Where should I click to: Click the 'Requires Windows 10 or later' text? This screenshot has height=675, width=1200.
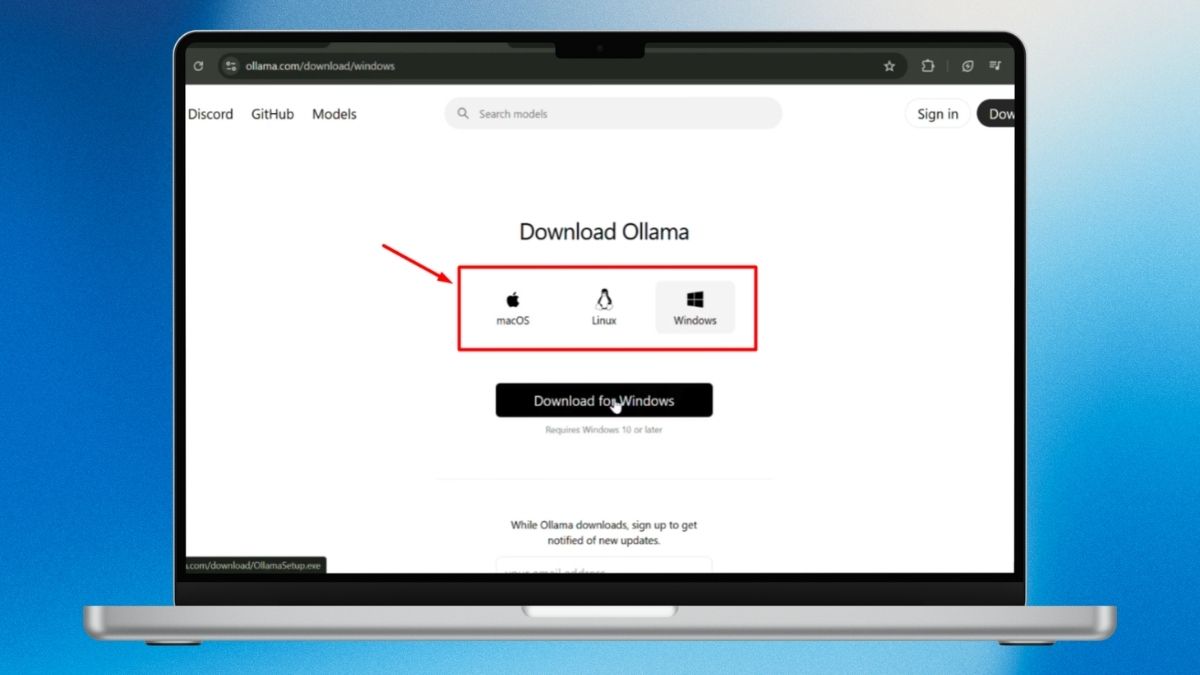coord(604,430)
